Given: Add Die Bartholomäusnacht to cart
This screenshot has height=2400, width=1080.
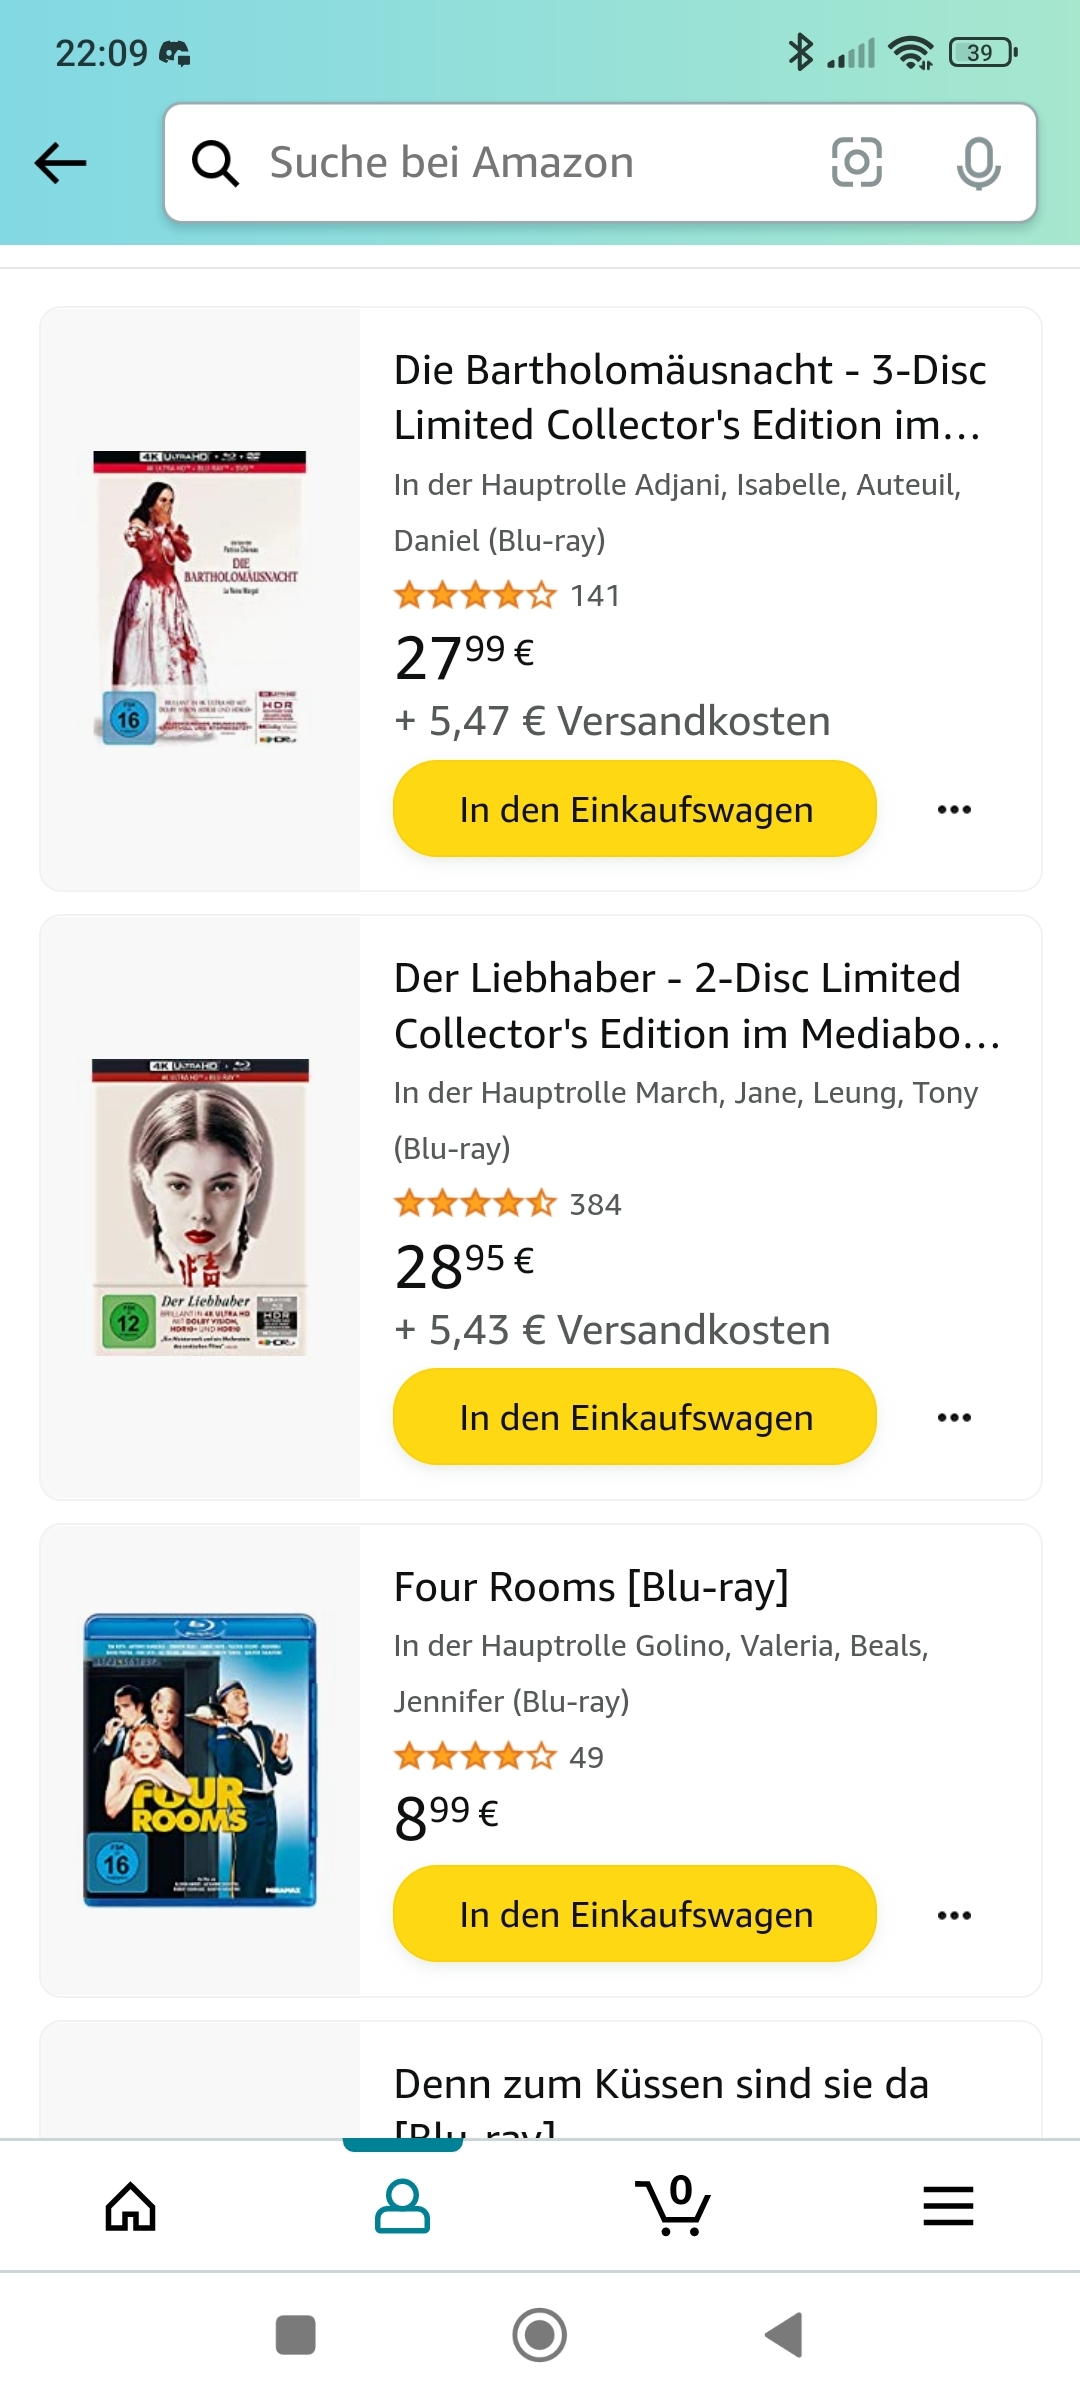Looking at the screenshot, I should click(635, 809).
